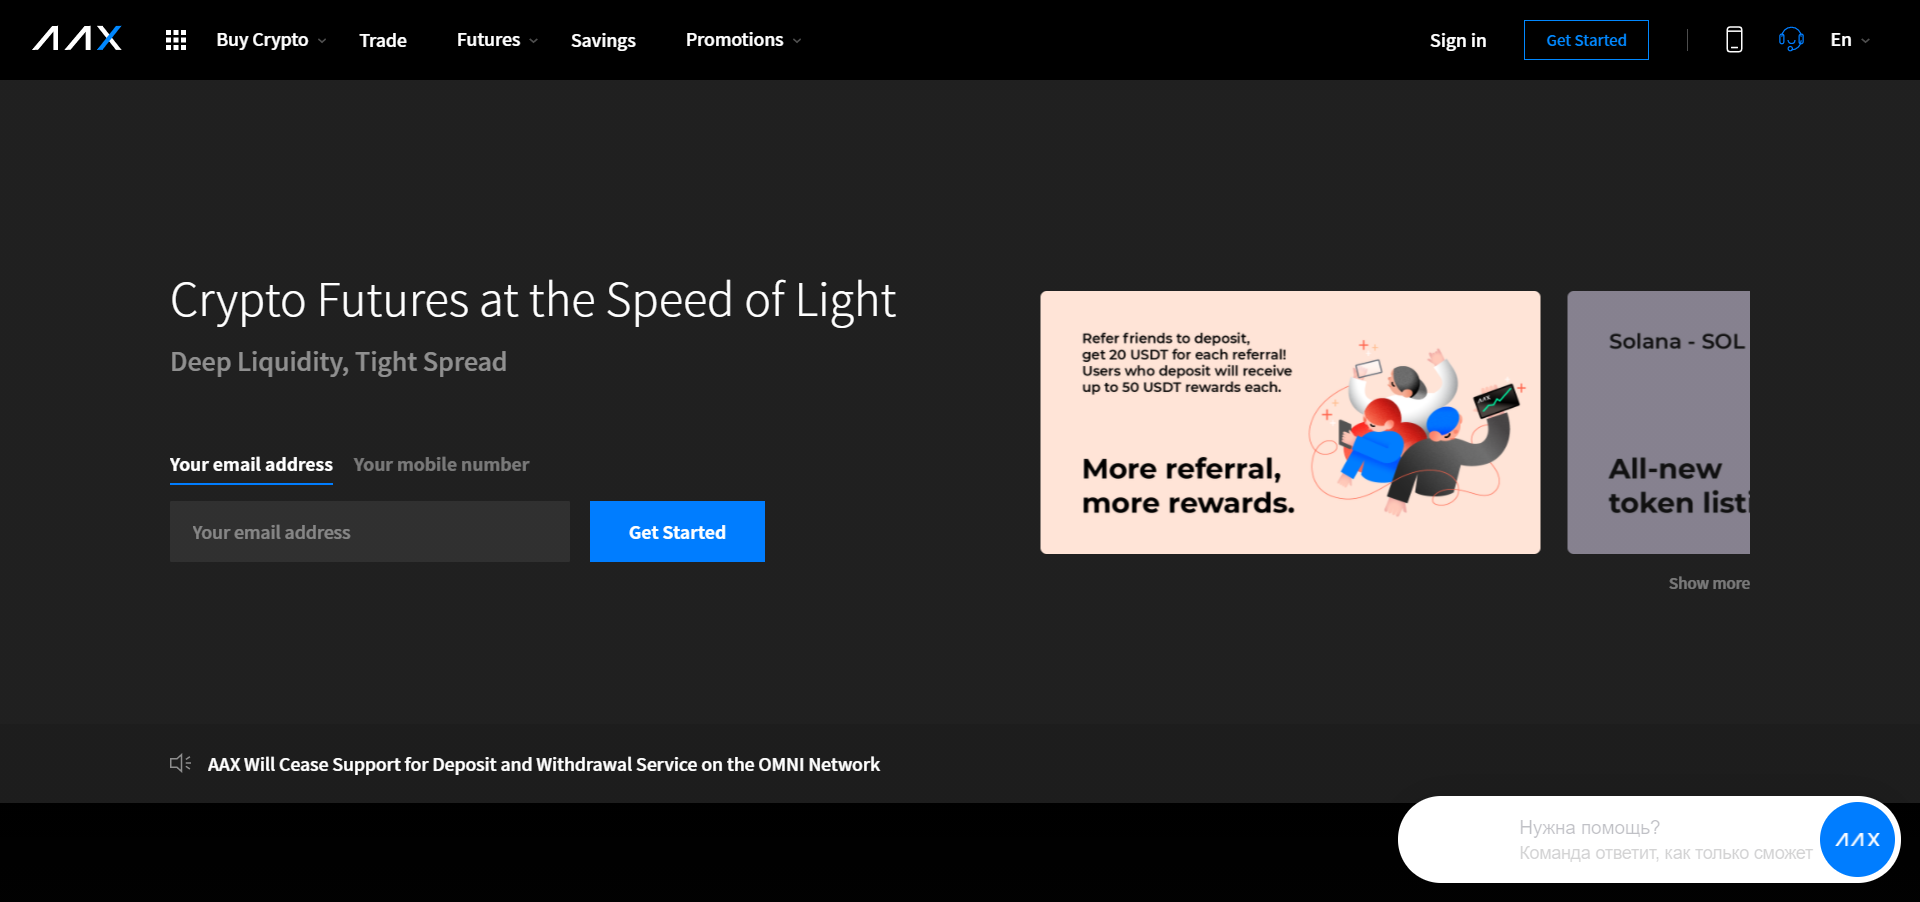This screenshot has width=1920, height=902.
Task: Click outlined Get Started button in header
Action: [1586, 40]
